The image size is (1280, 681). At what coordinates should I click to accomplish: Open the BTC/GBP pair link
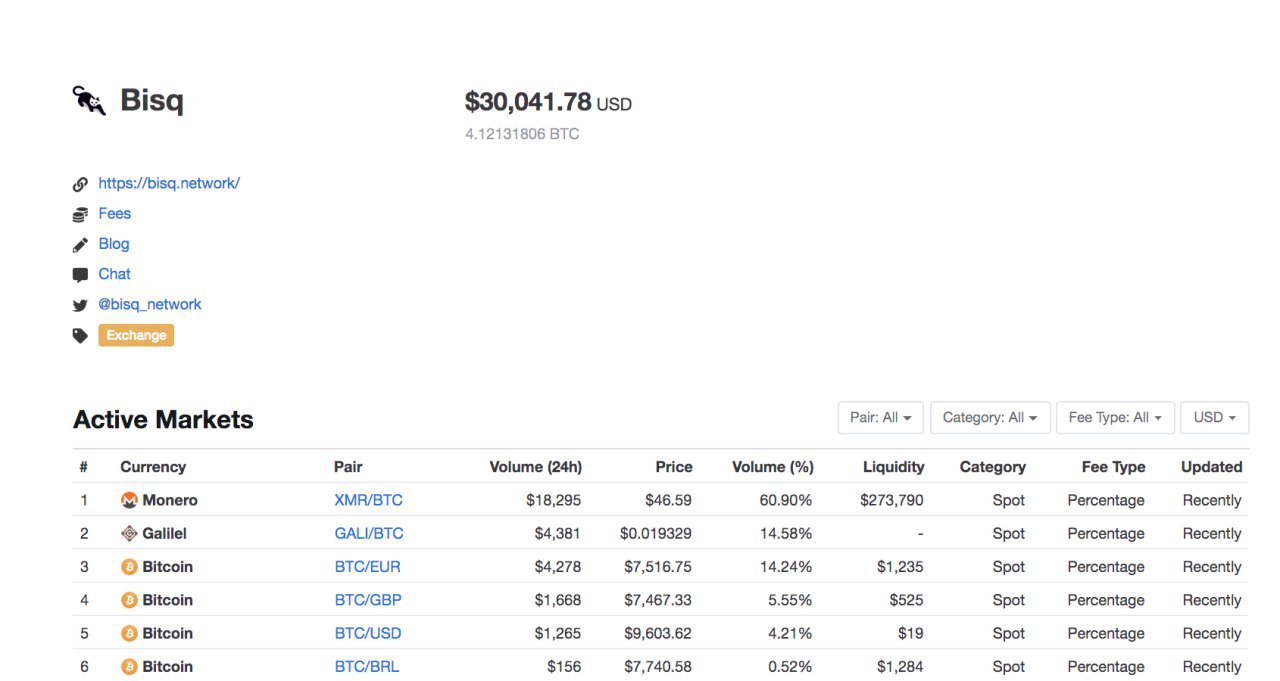click(368, 600)
